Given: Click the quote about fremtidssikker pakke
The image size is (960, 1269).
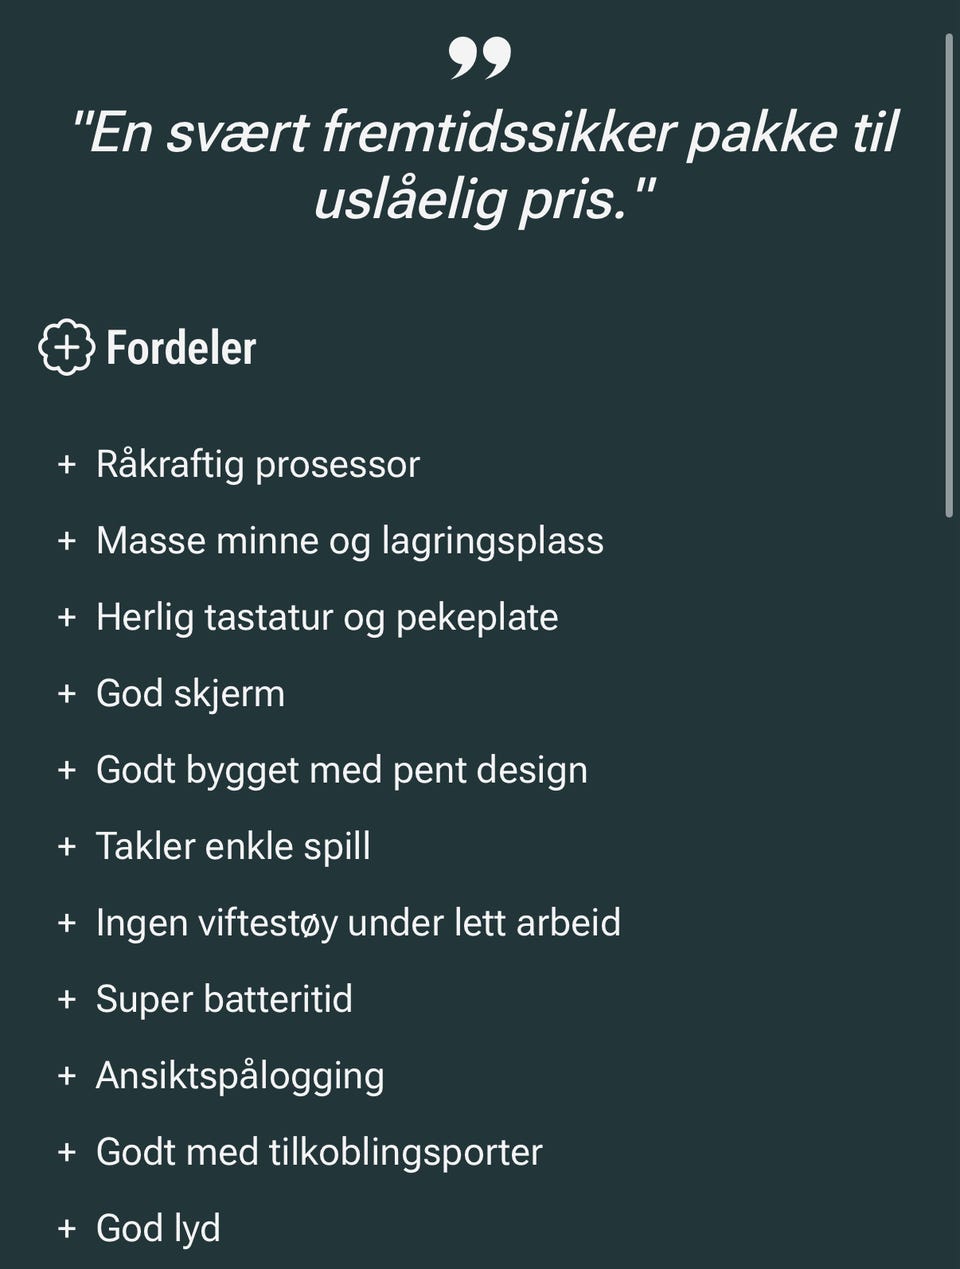Looking at the screenshot, I should pyautogui.click(x=483, y=165).
